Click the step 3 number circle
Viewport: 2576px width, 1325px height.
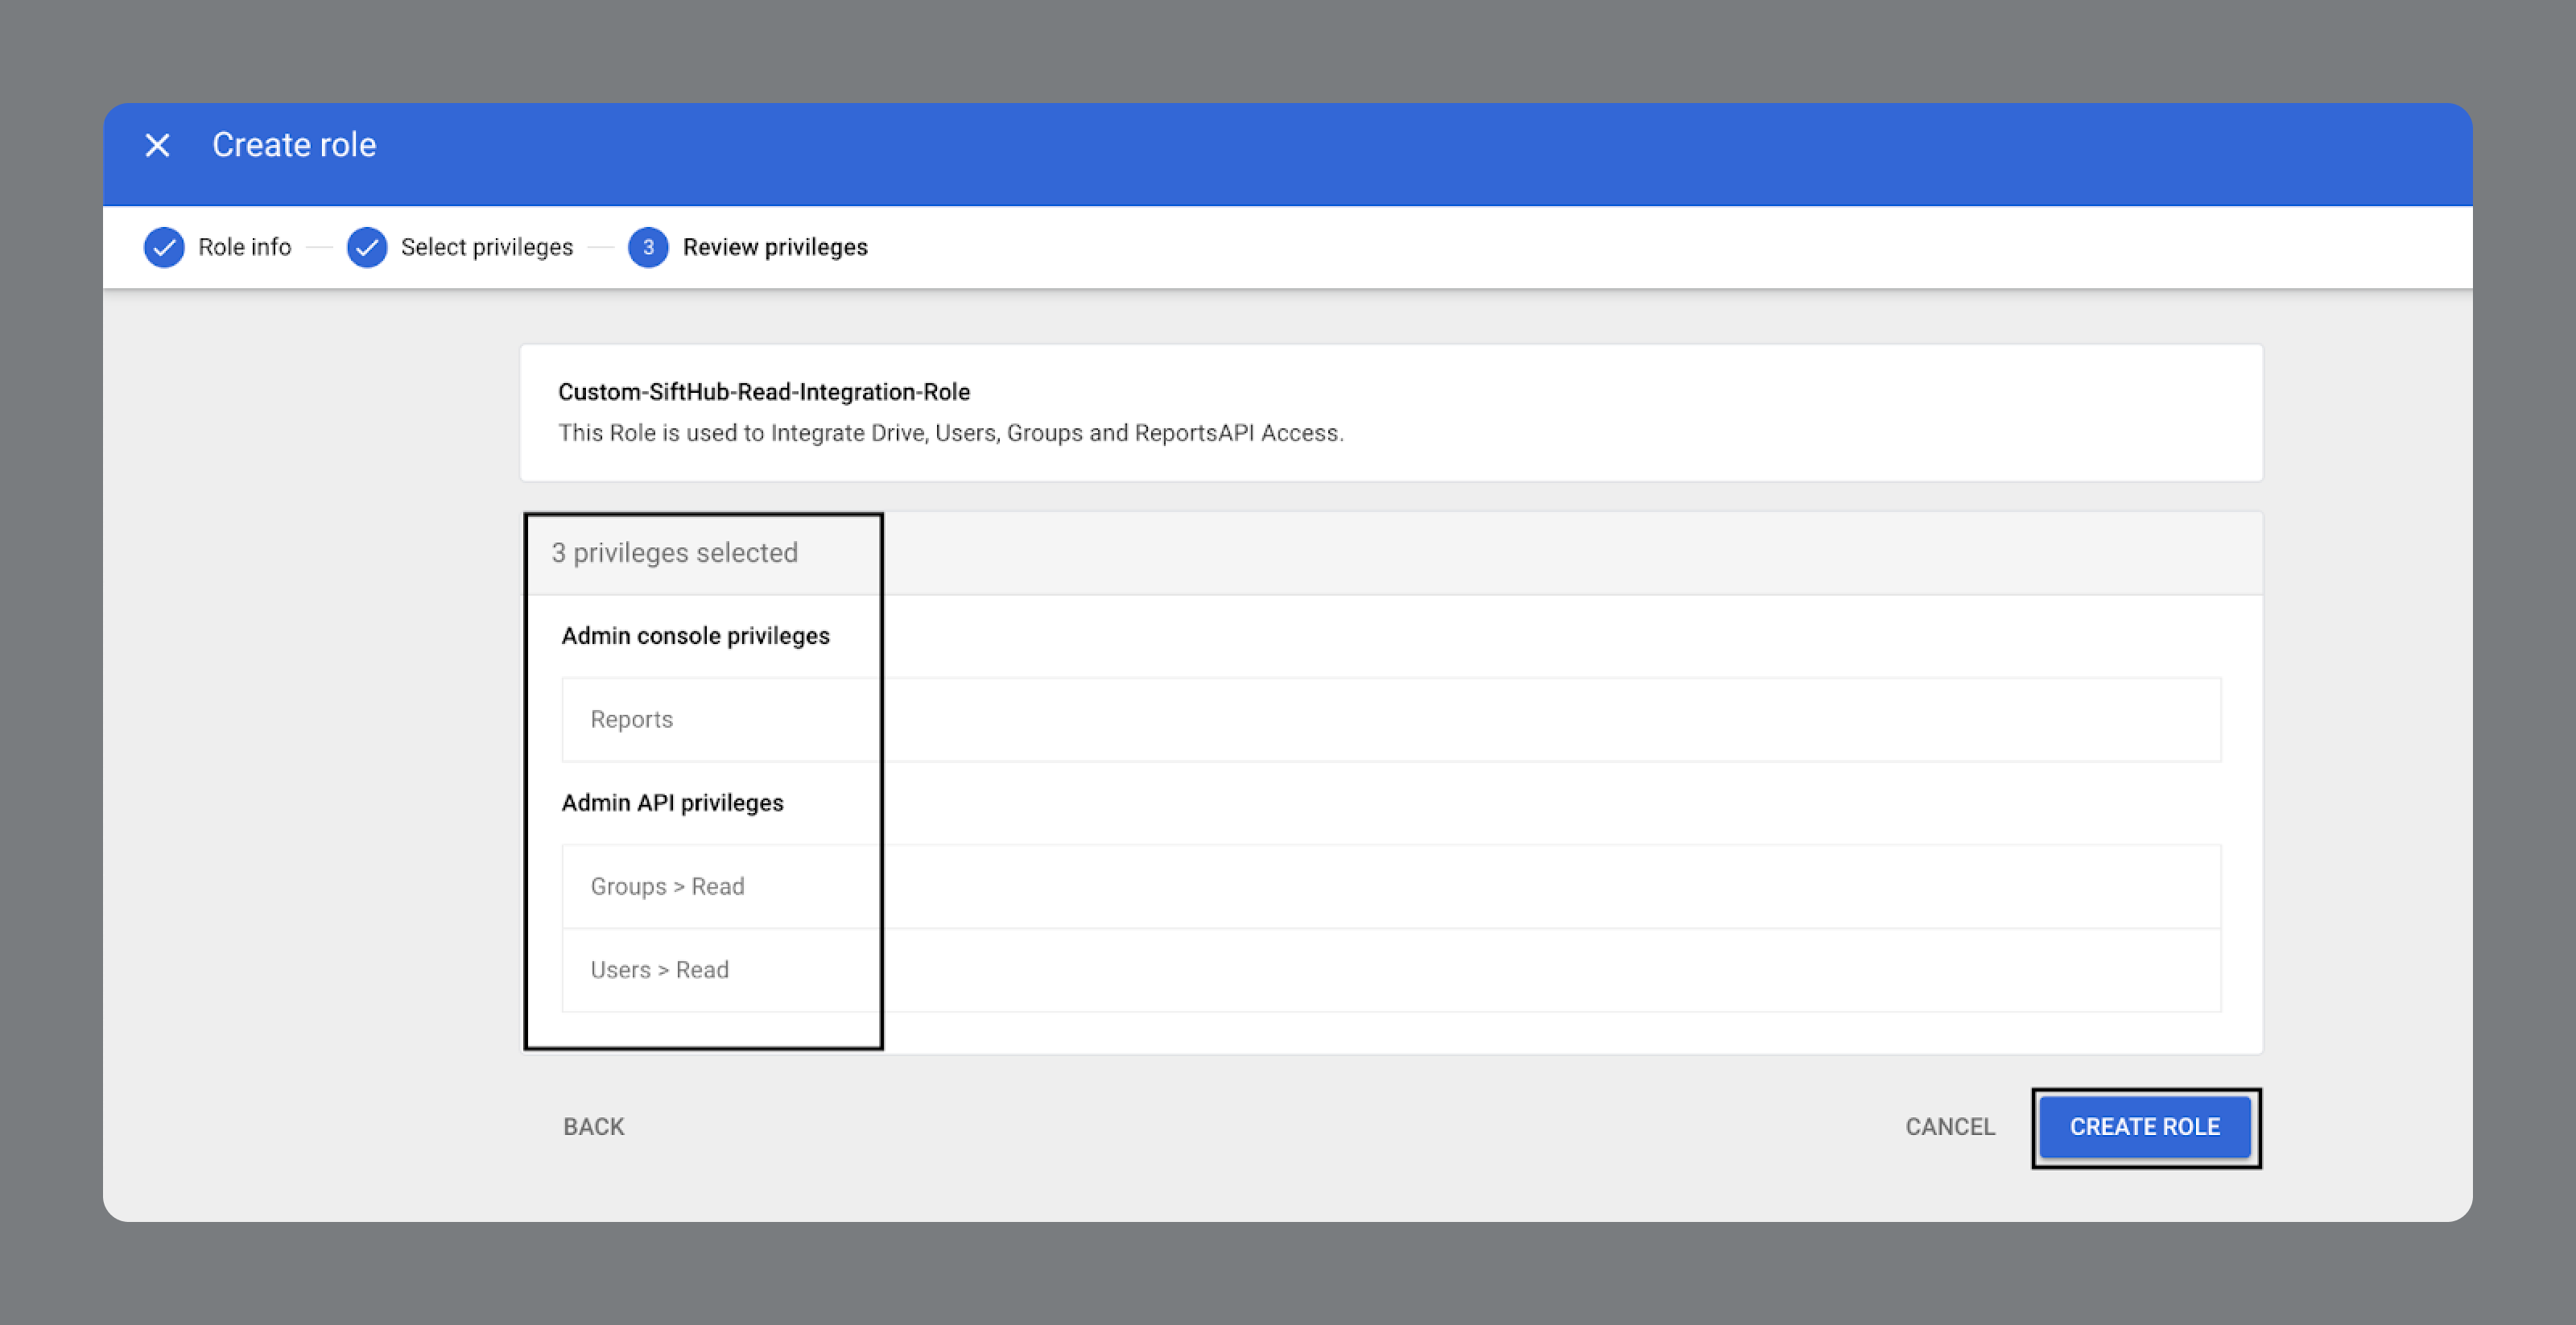[x=648, y=247]
